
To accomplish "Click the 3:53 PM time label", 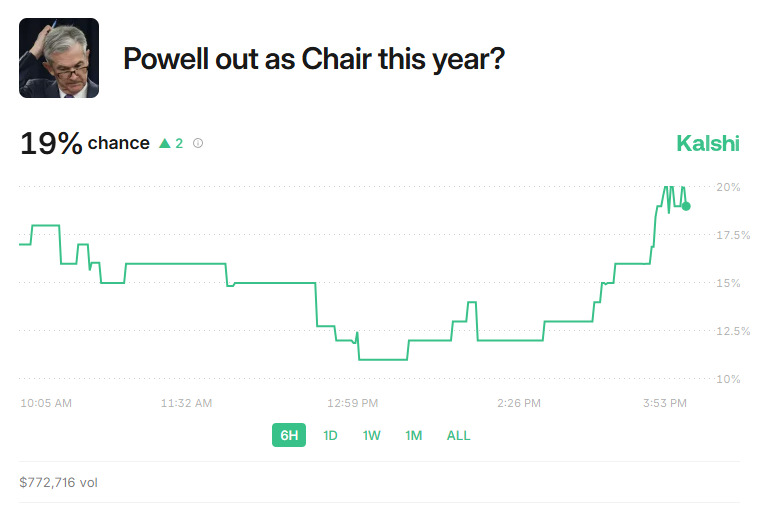I will tap(664, 403).
